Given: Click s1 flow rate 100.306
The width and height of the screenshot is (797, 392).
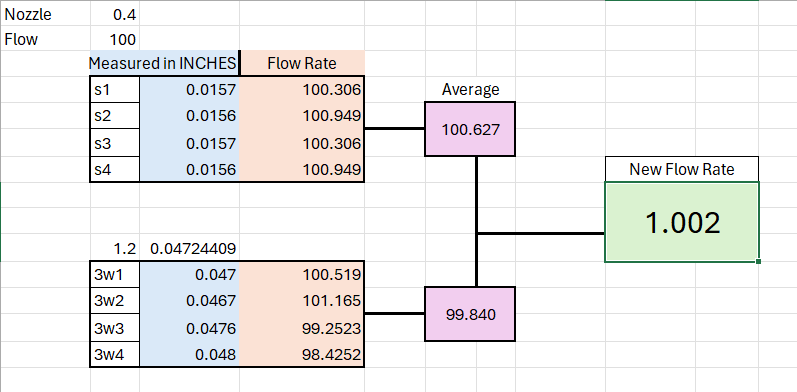Looking at the screenshot, I should click(302, 90).
